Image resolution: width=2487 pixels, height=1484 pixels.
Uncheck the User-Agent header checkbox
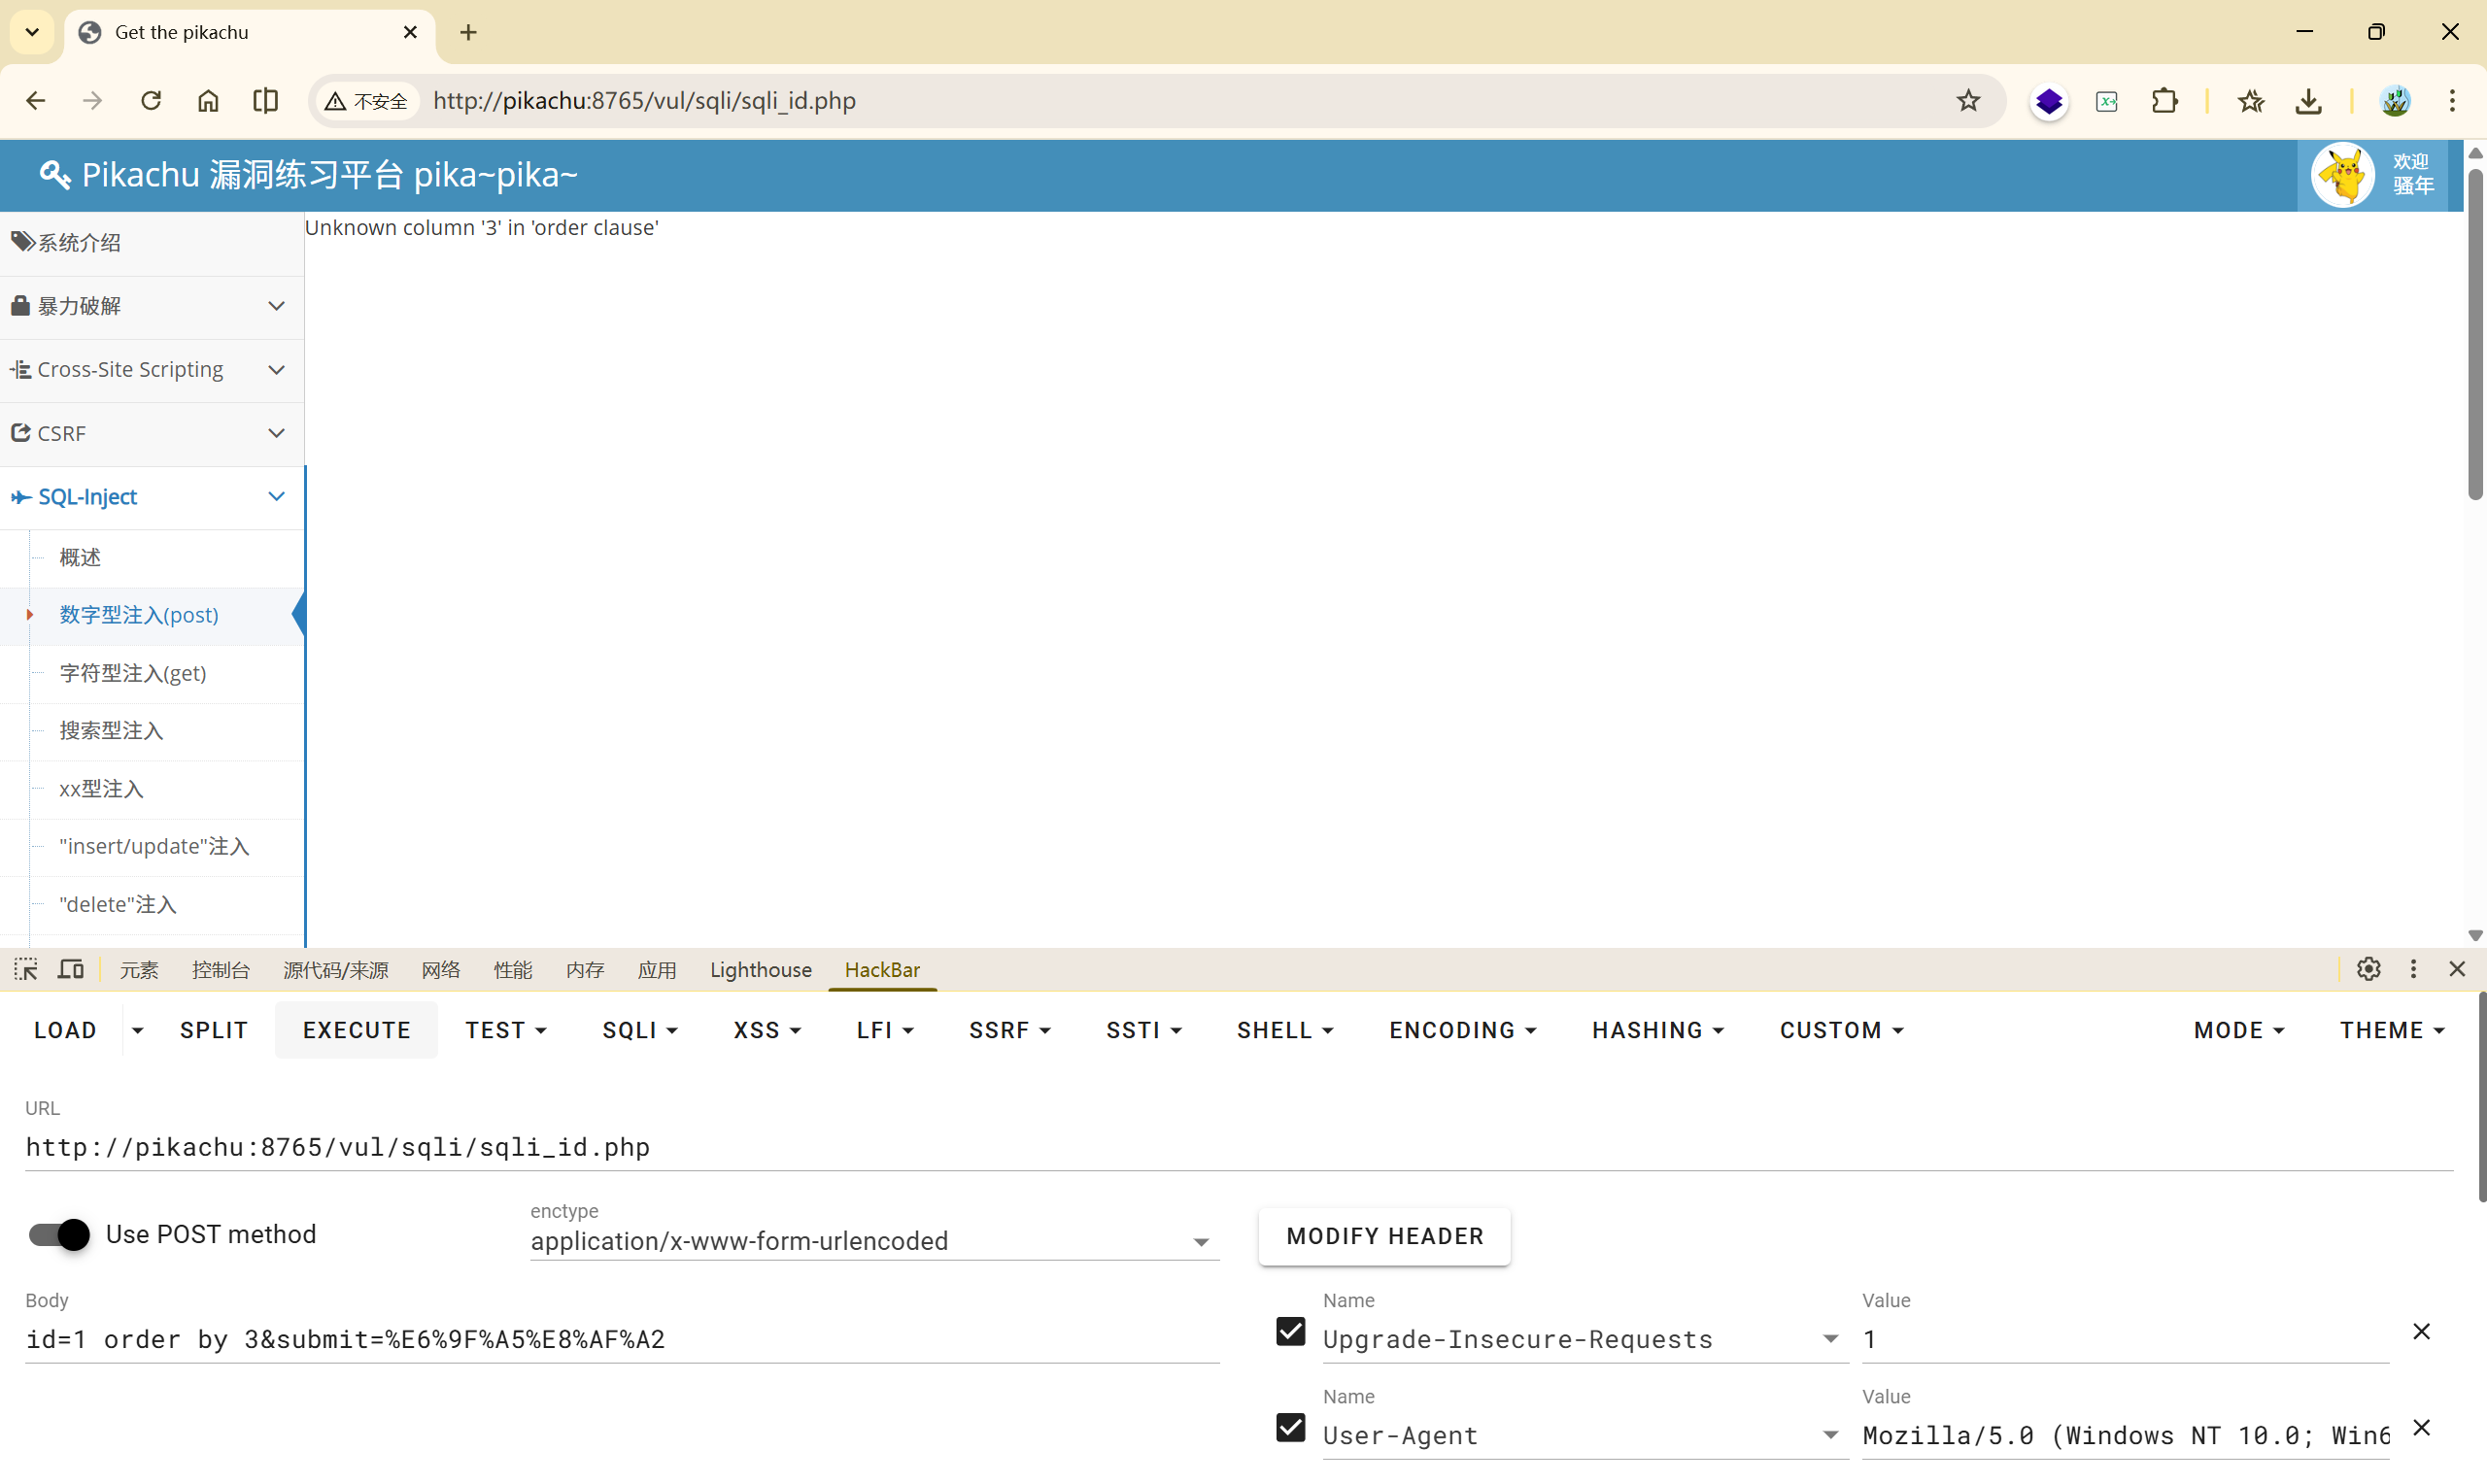point(1291,1428)
